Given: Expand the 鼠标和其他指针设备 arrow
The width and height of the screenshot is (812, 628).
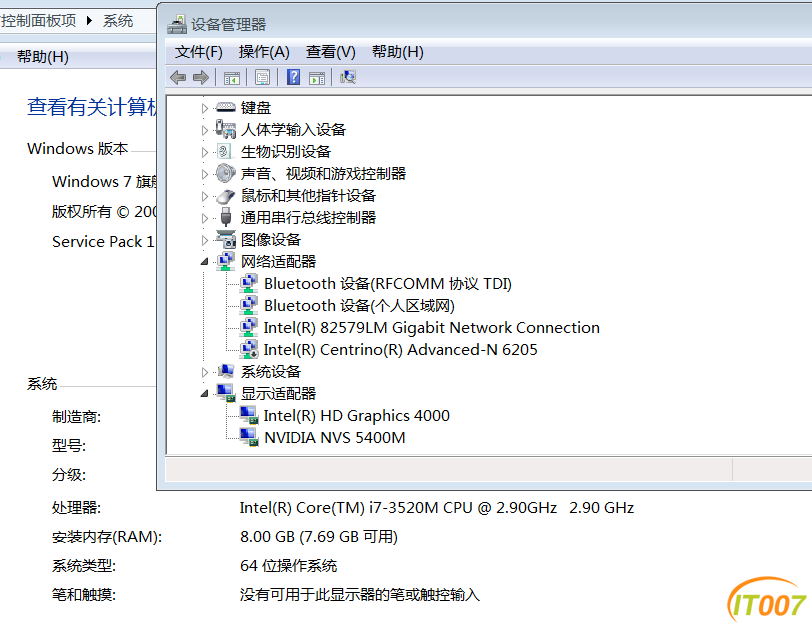Looking at the screenshot, I should click(205, 196).
